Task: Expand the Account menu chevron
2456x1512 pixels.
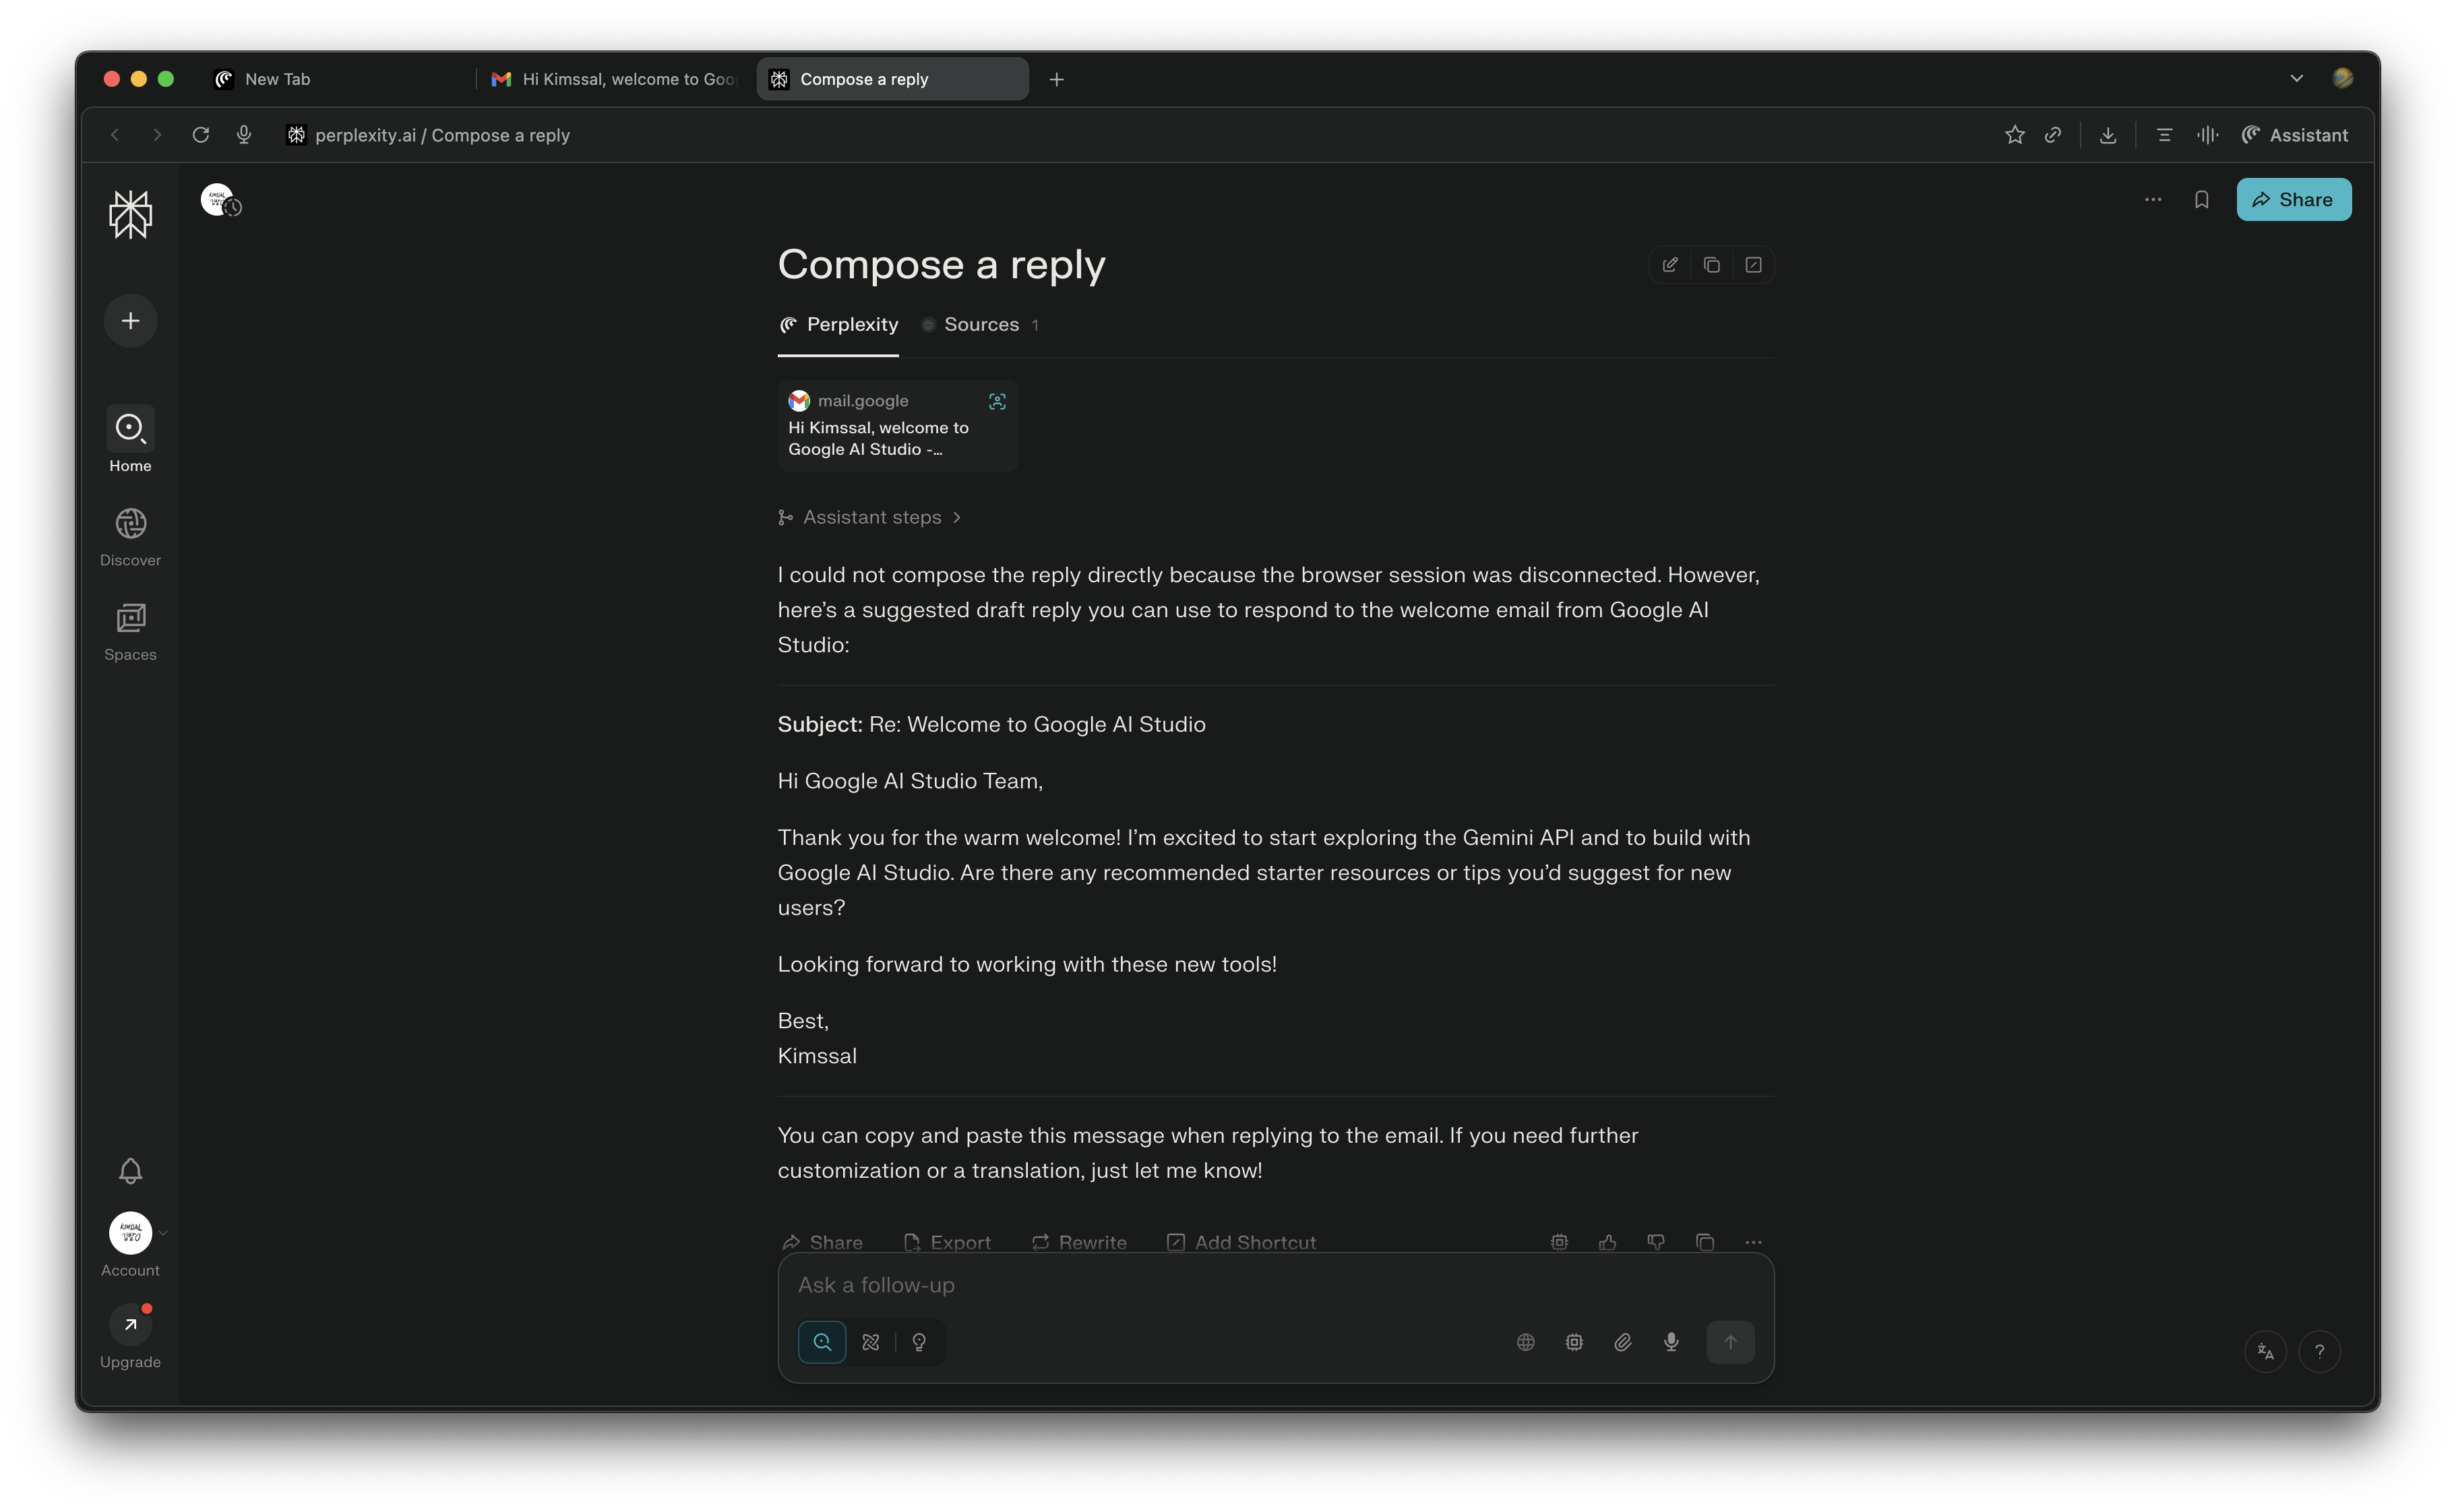Action: pyautogui.click(x=163, y=1233)
